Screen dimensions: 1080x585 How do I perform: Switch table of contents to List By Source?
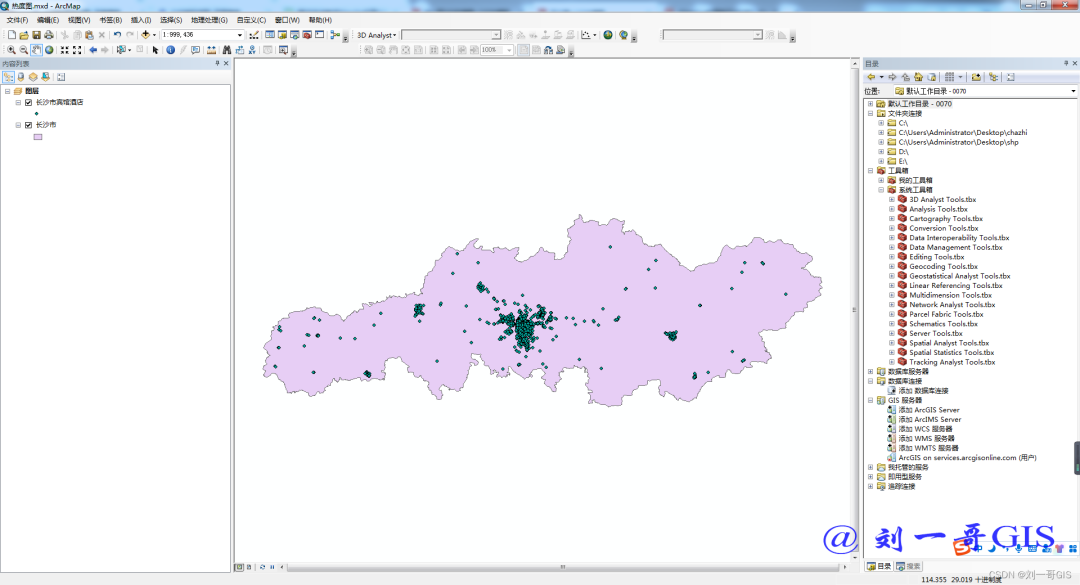pos(21,77)
